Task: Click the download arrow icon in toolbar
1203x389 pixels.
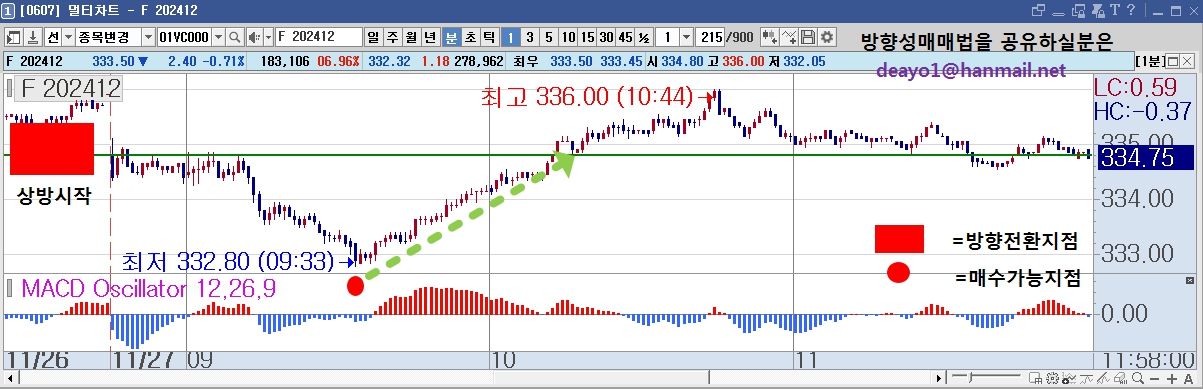Action: (x=32, y=37)
